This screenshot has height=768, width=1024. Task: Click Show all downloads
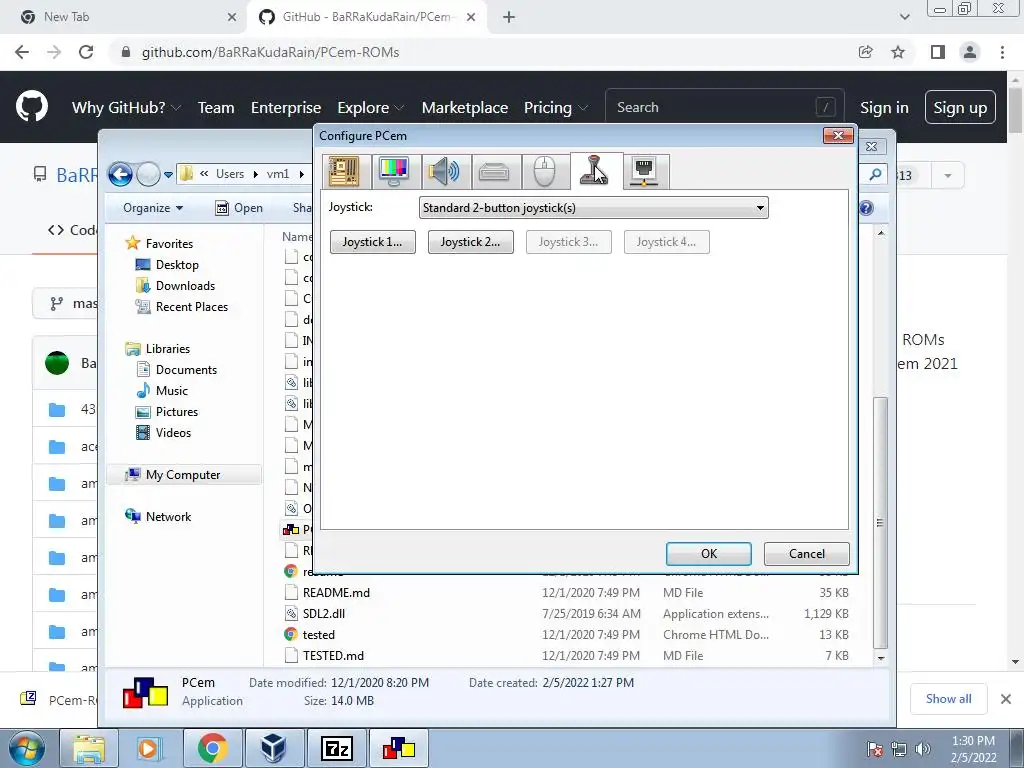[948, 699]
